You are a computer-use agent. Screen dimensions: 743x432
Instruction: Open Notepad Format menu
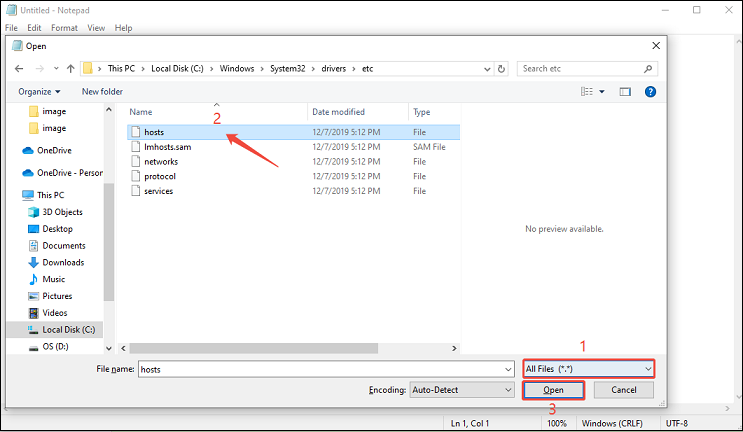(x=64, y=28)
